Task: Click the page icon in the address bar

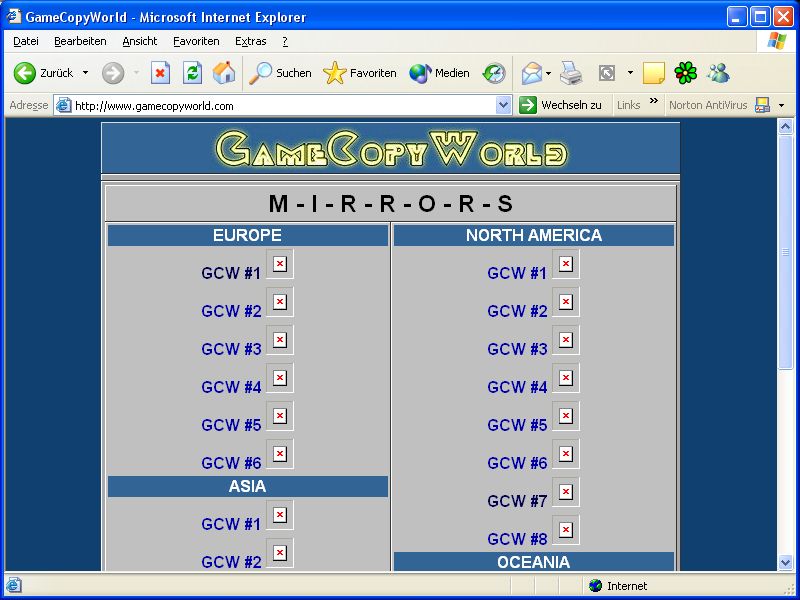Action: click(63, 106)
